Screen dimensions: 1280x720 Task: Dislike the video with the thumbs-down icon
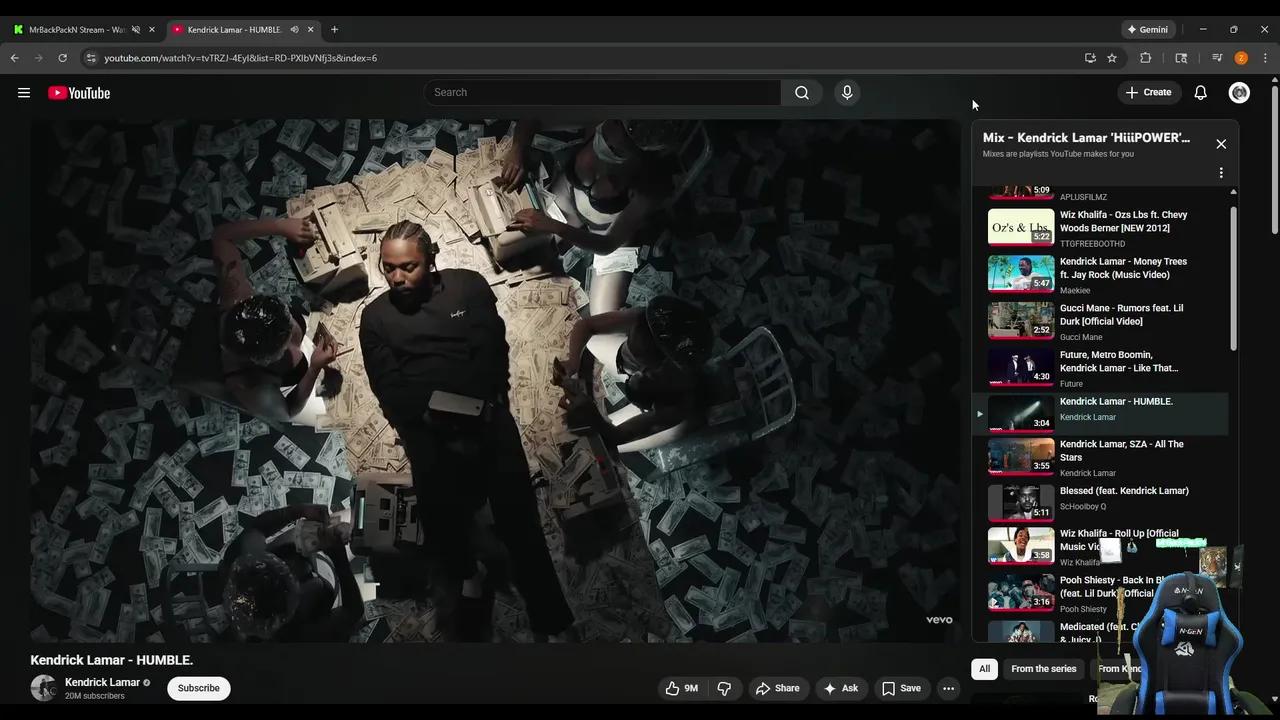[724, 688]
